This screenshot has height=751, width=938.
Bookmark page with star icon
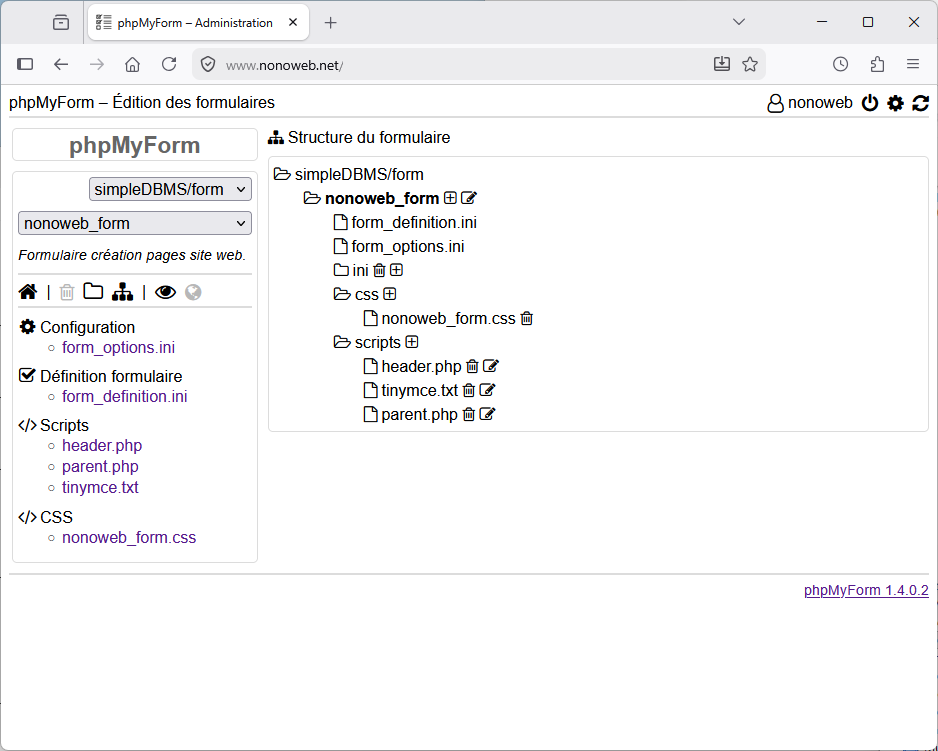[x=750, y=64]
